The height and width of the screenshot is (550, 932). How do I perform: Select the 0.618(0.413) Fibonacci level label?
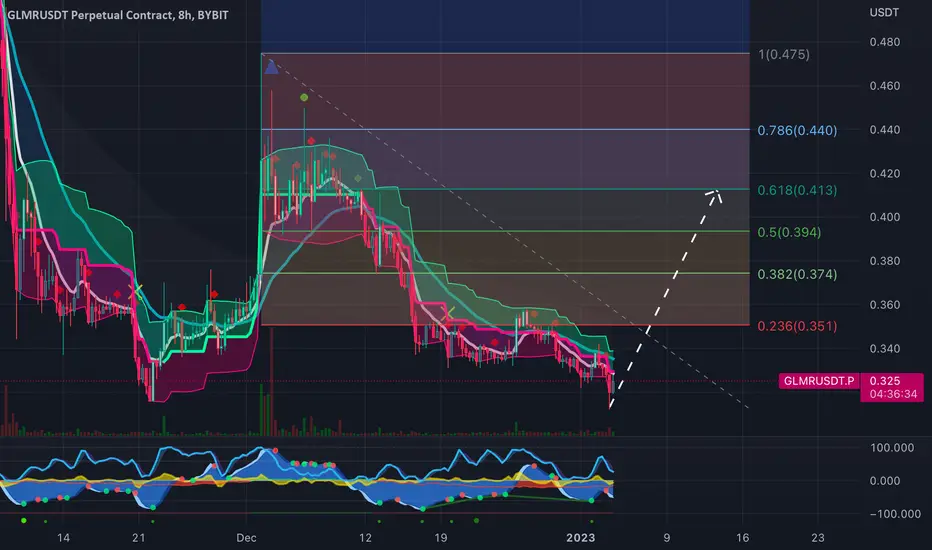click(x=797, y=190)
